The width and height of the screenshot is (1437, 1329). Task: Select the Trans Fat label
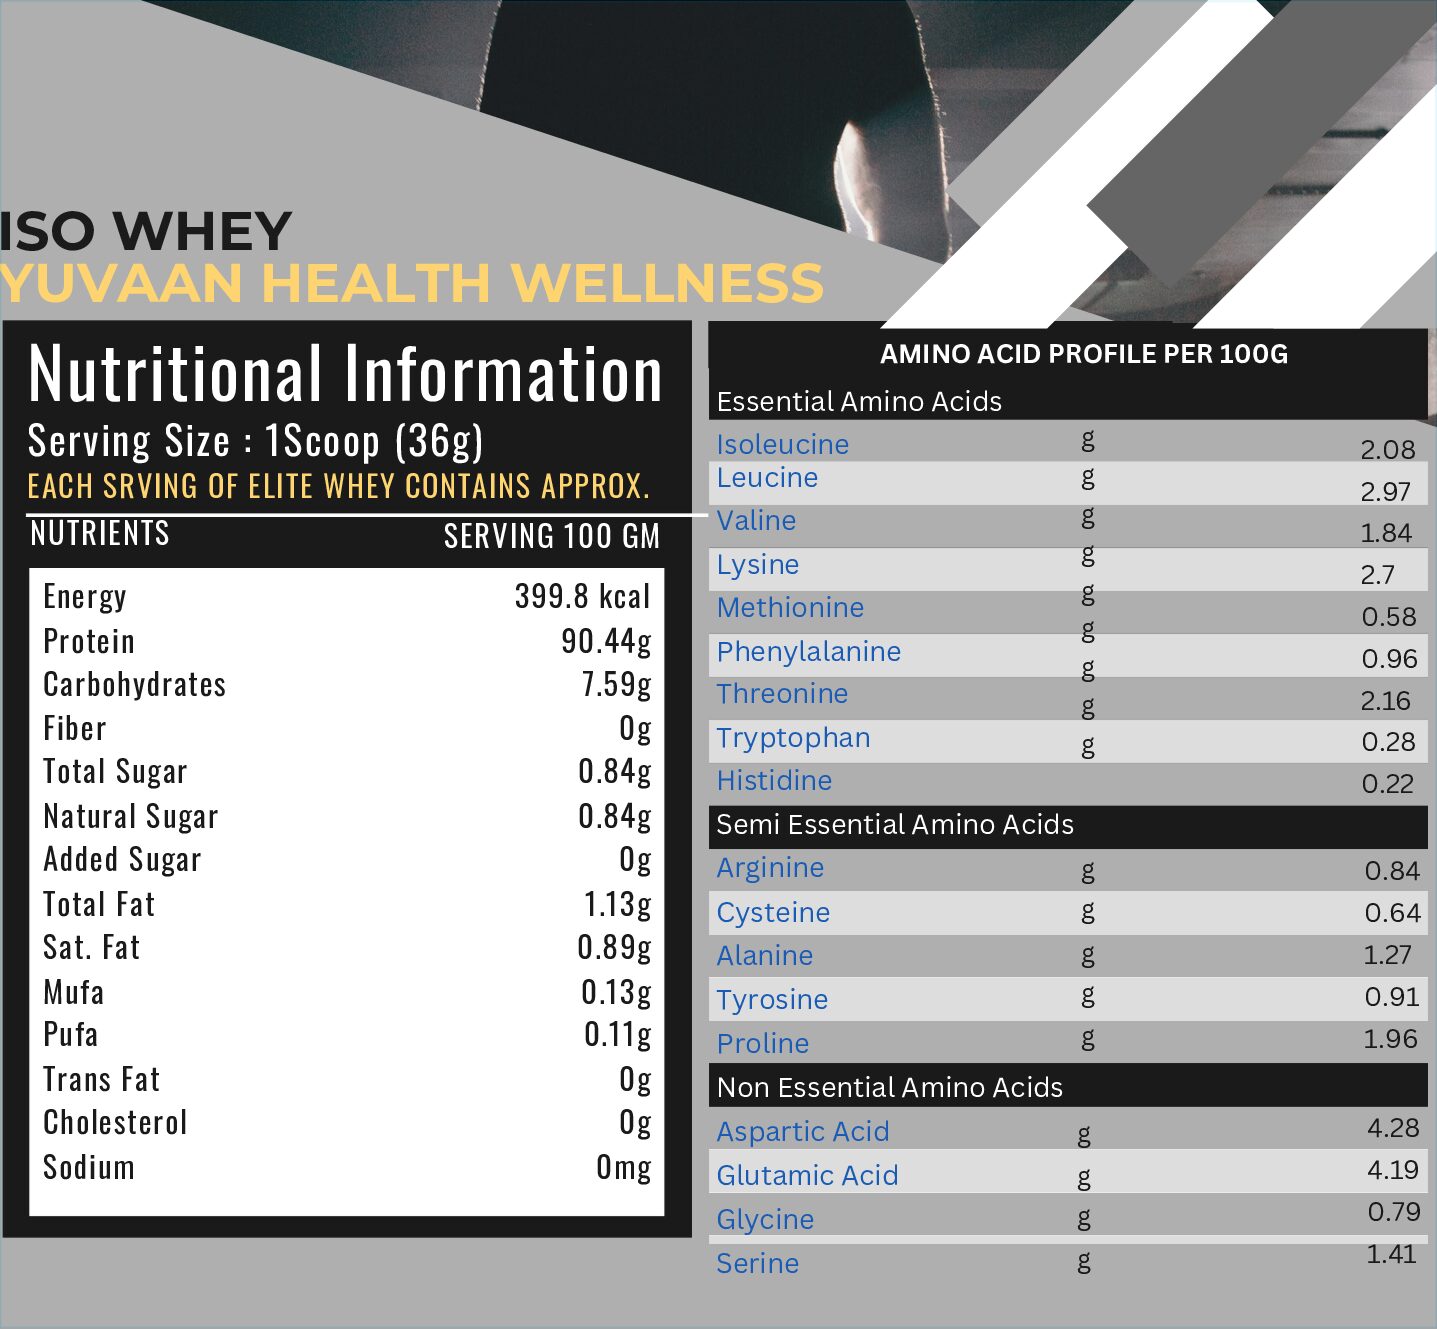(x=101, y=1080)
